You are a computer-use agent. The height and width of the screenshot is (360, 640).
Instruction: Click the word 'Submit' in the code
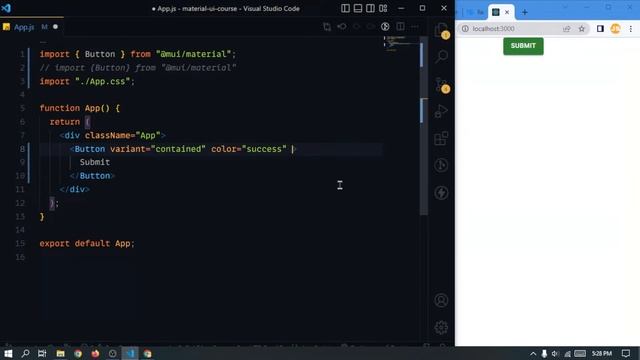pyautogui.click(x=95, y=162)
